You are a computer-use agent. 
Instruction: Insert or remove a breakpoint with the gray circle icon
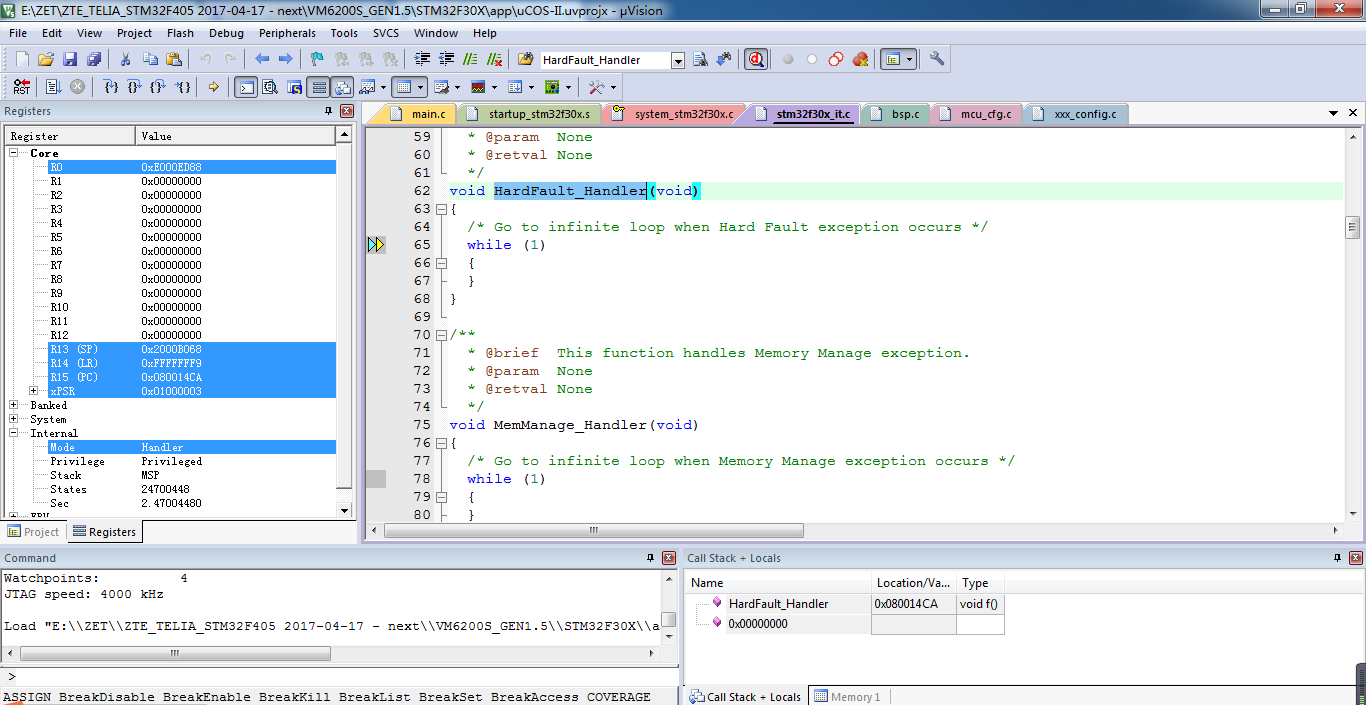(x=787, y=59)
